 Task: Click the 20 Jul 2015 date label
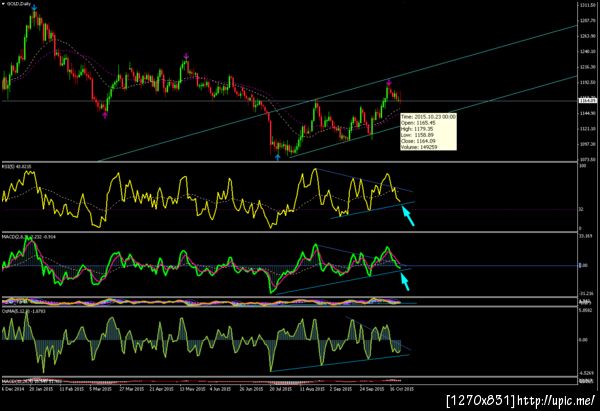pyautogui.click(x=281, y=389)
